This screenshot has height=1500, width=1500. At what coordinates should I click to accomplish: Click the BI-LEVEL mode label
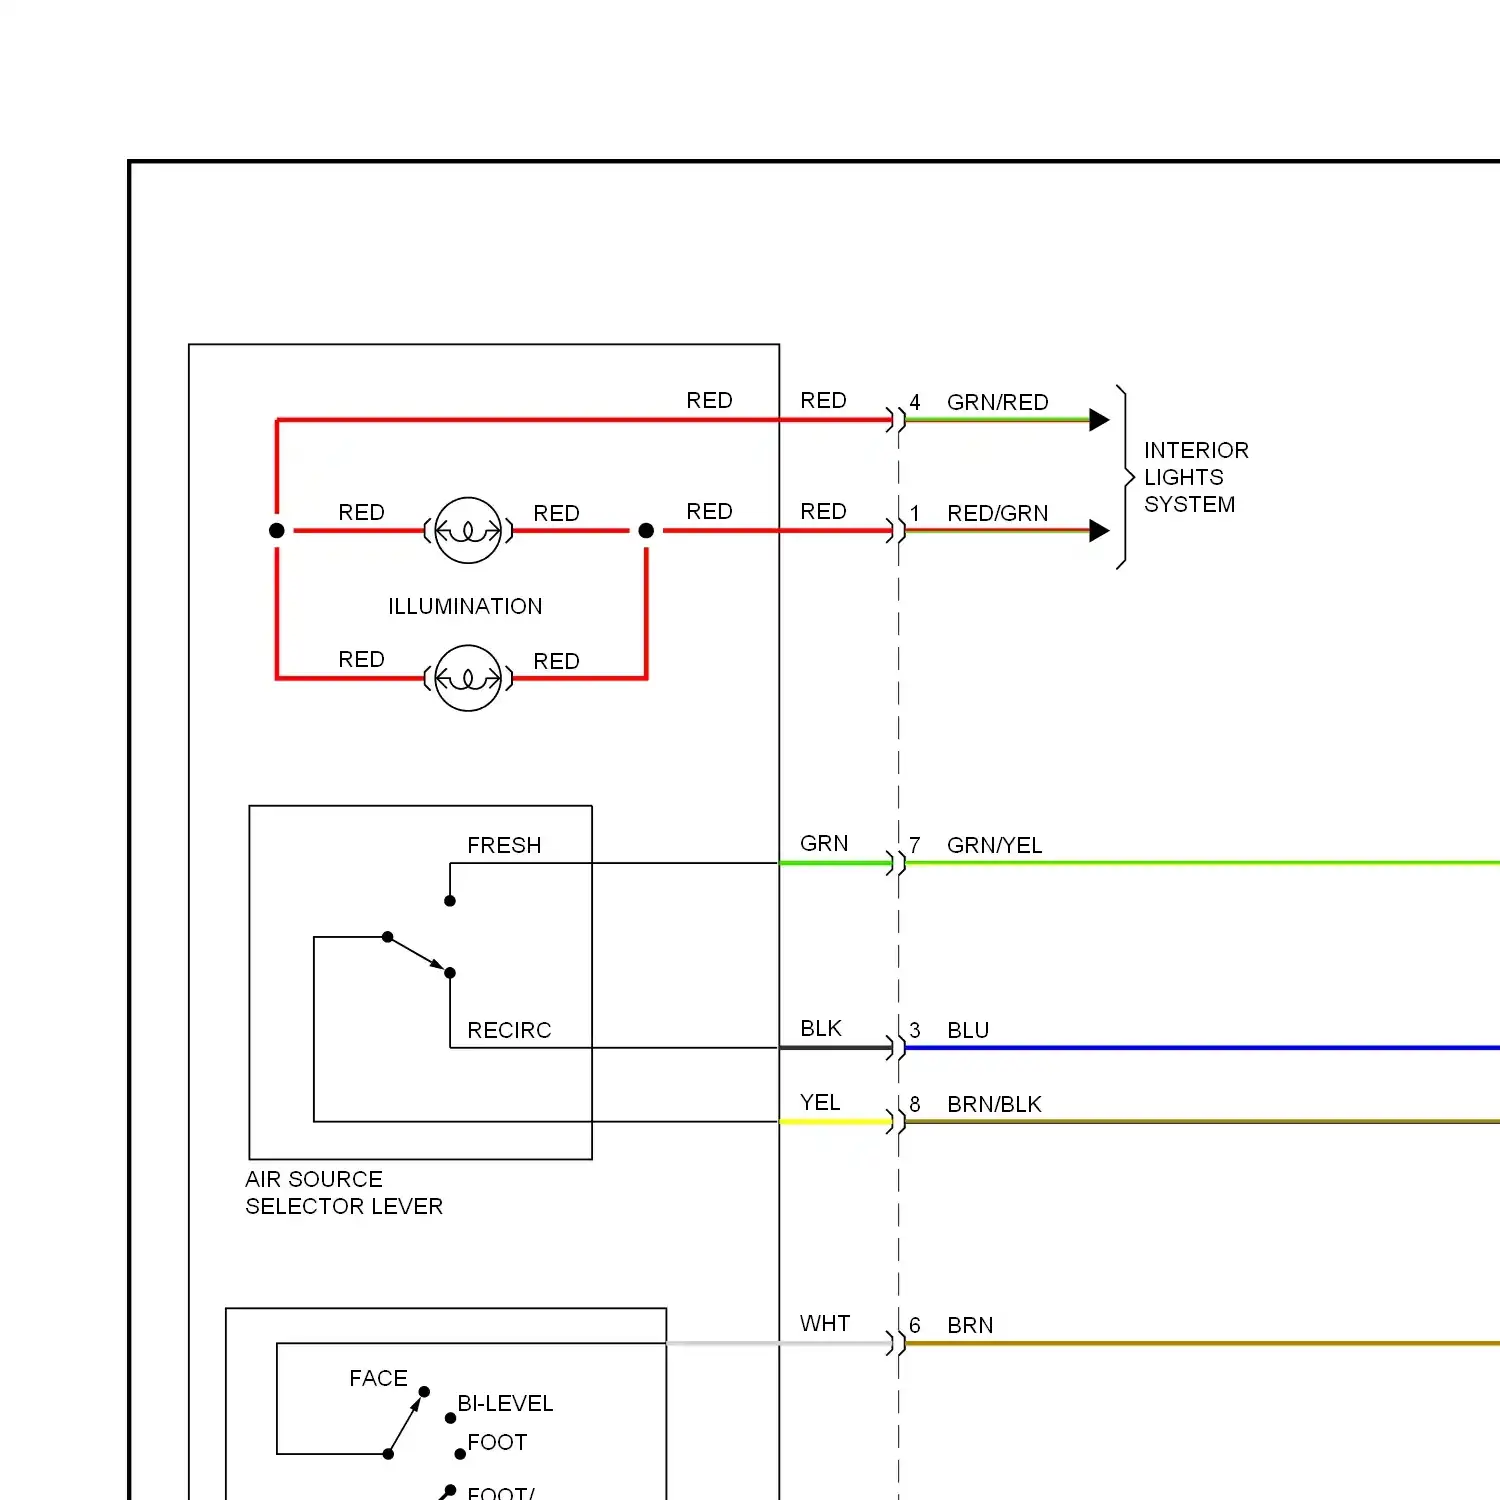point(505,1403)
